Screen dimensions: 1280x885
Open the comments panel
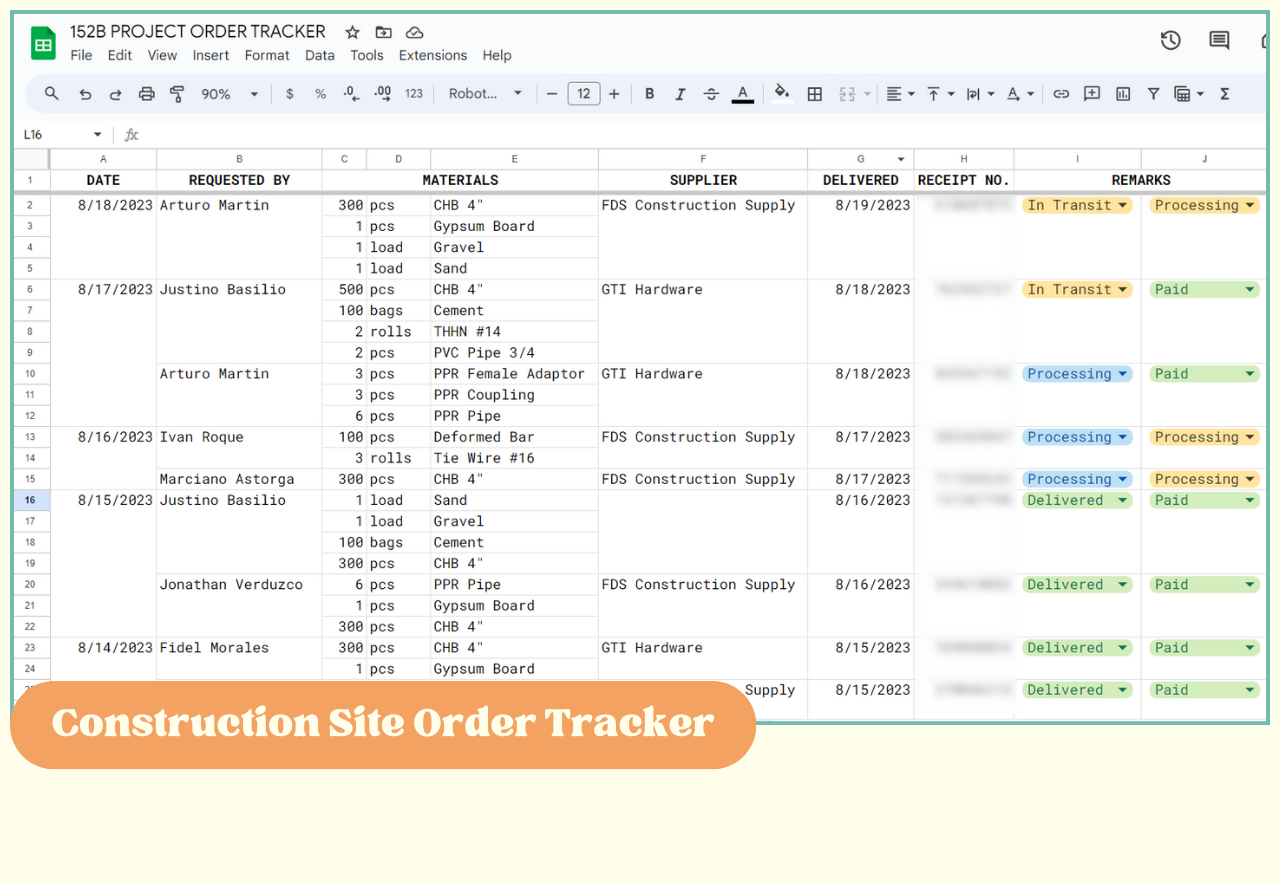pyautogui.click(x=1219, y=40)
